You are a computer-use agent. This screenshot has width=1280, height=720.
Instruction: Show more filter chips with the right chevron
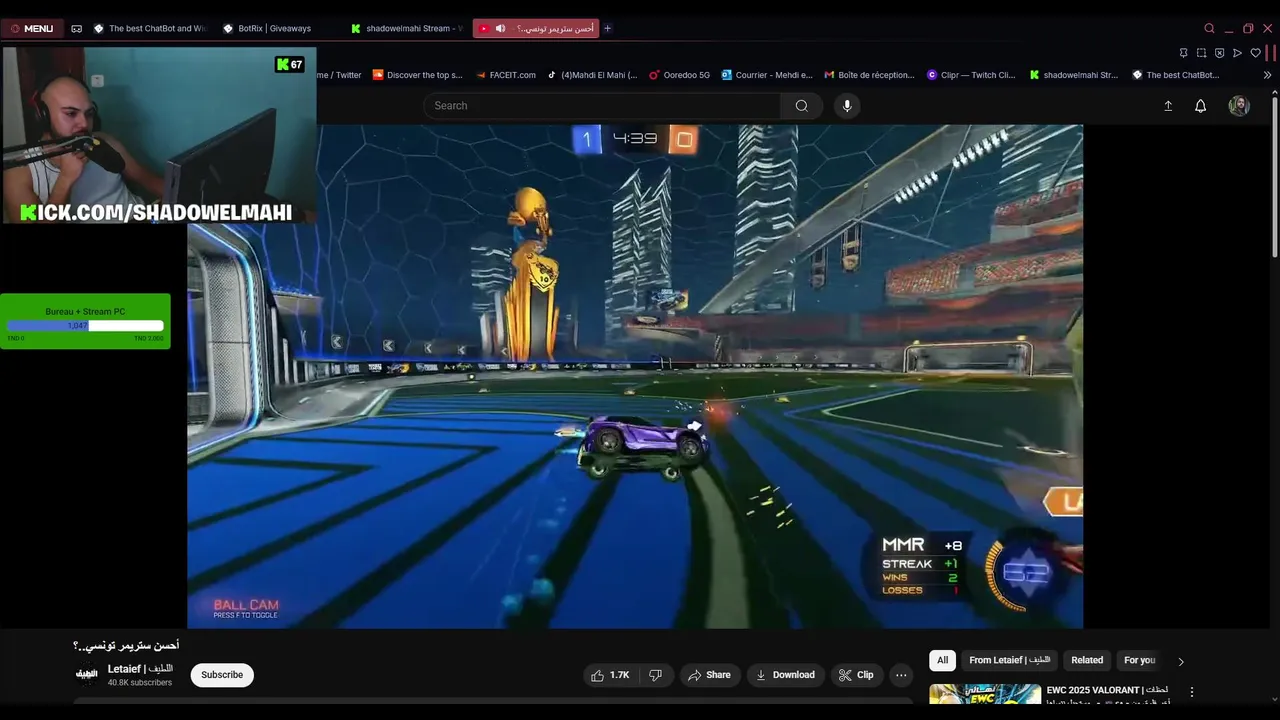tap(1181, 661)
